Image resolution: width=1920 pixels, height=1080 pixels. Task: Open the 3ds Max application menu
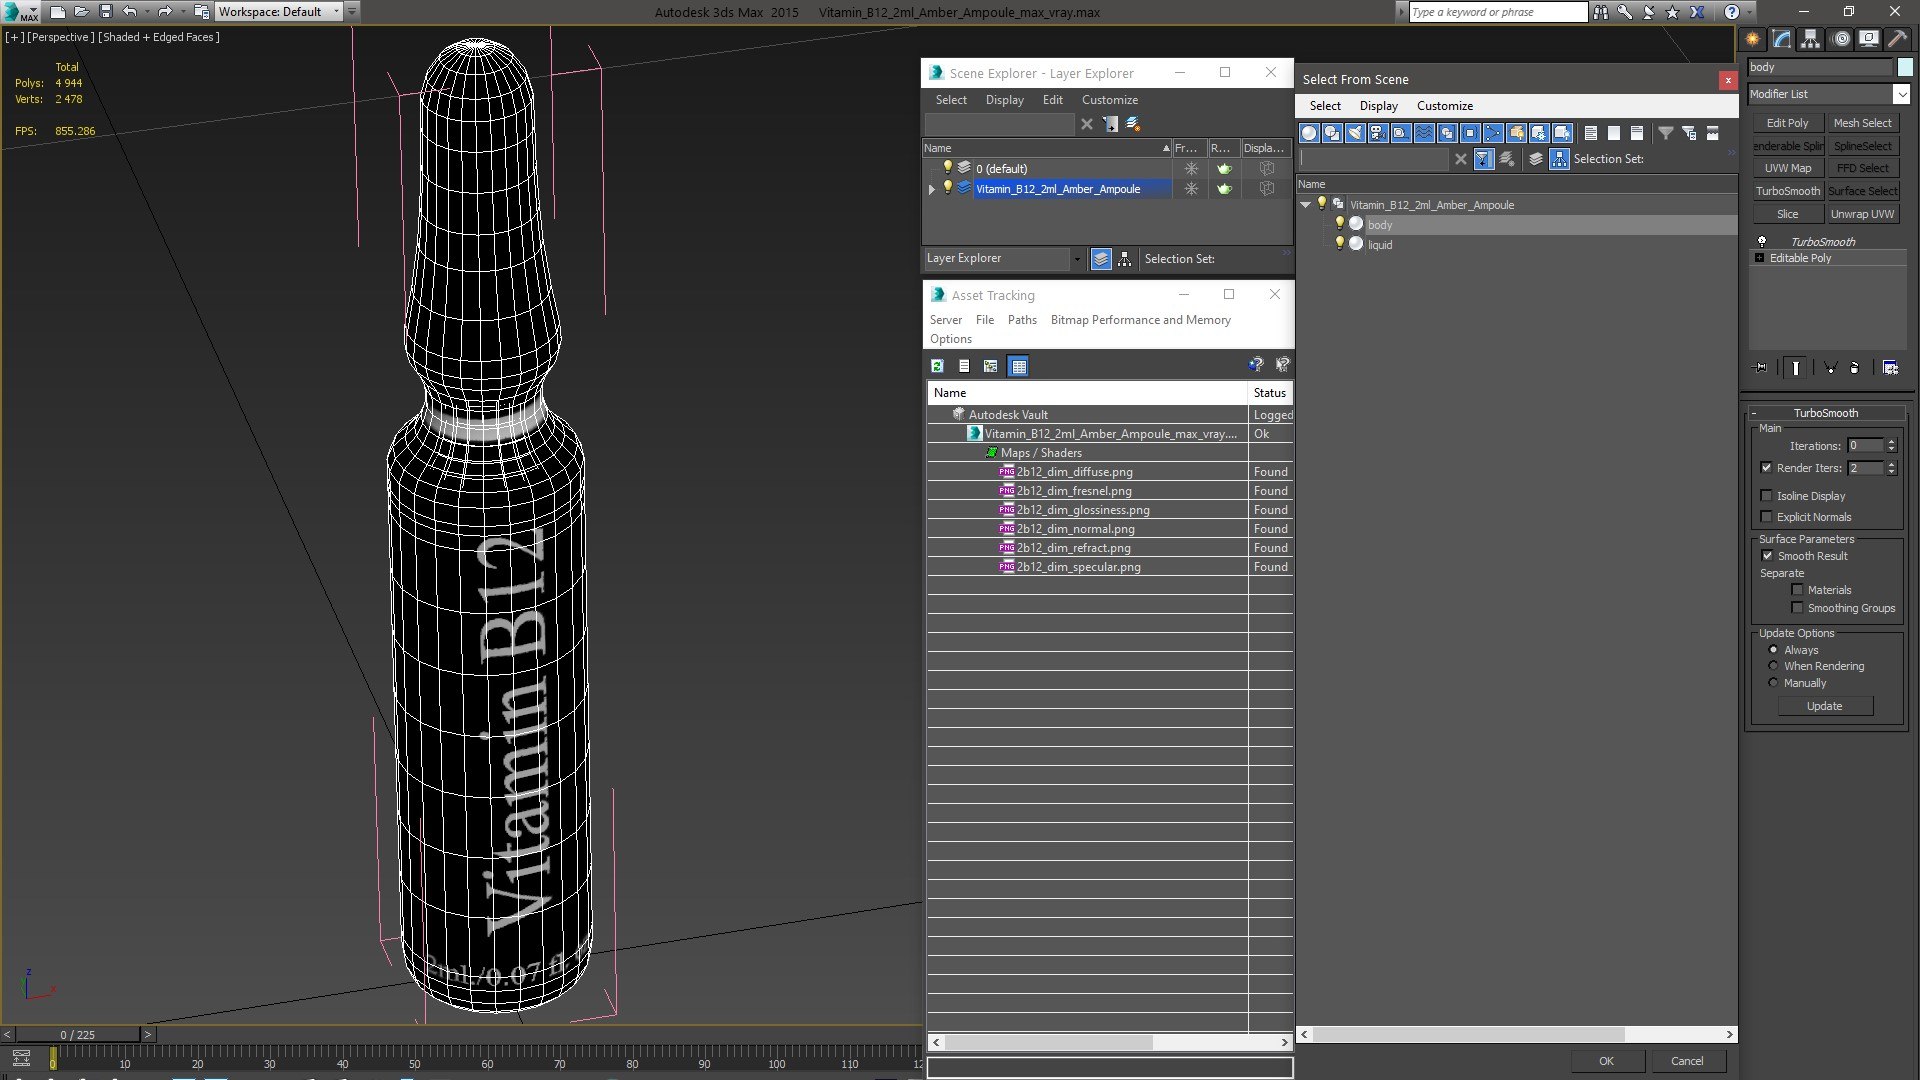20,12
